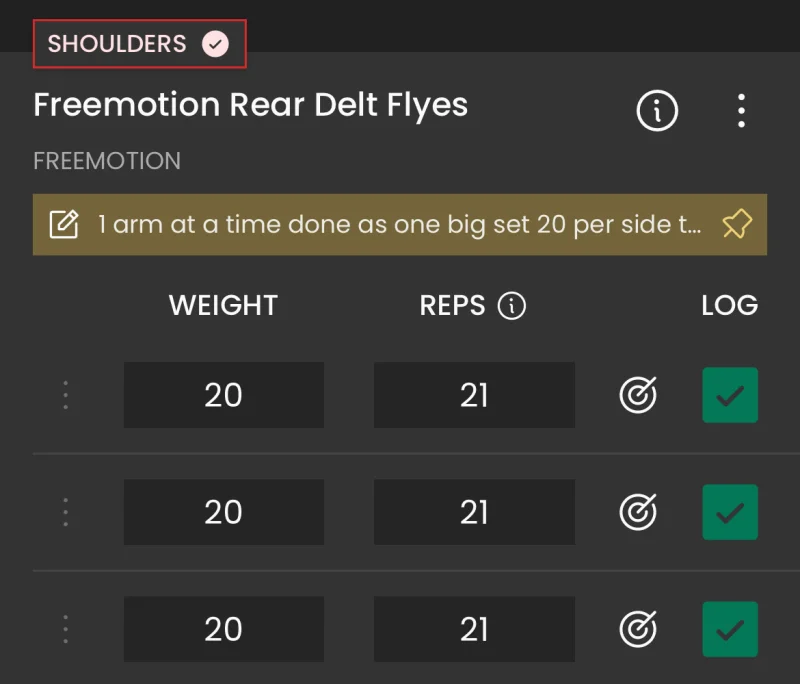
Task: Edit the second set reps field
Action: click(x=474, y=512)
